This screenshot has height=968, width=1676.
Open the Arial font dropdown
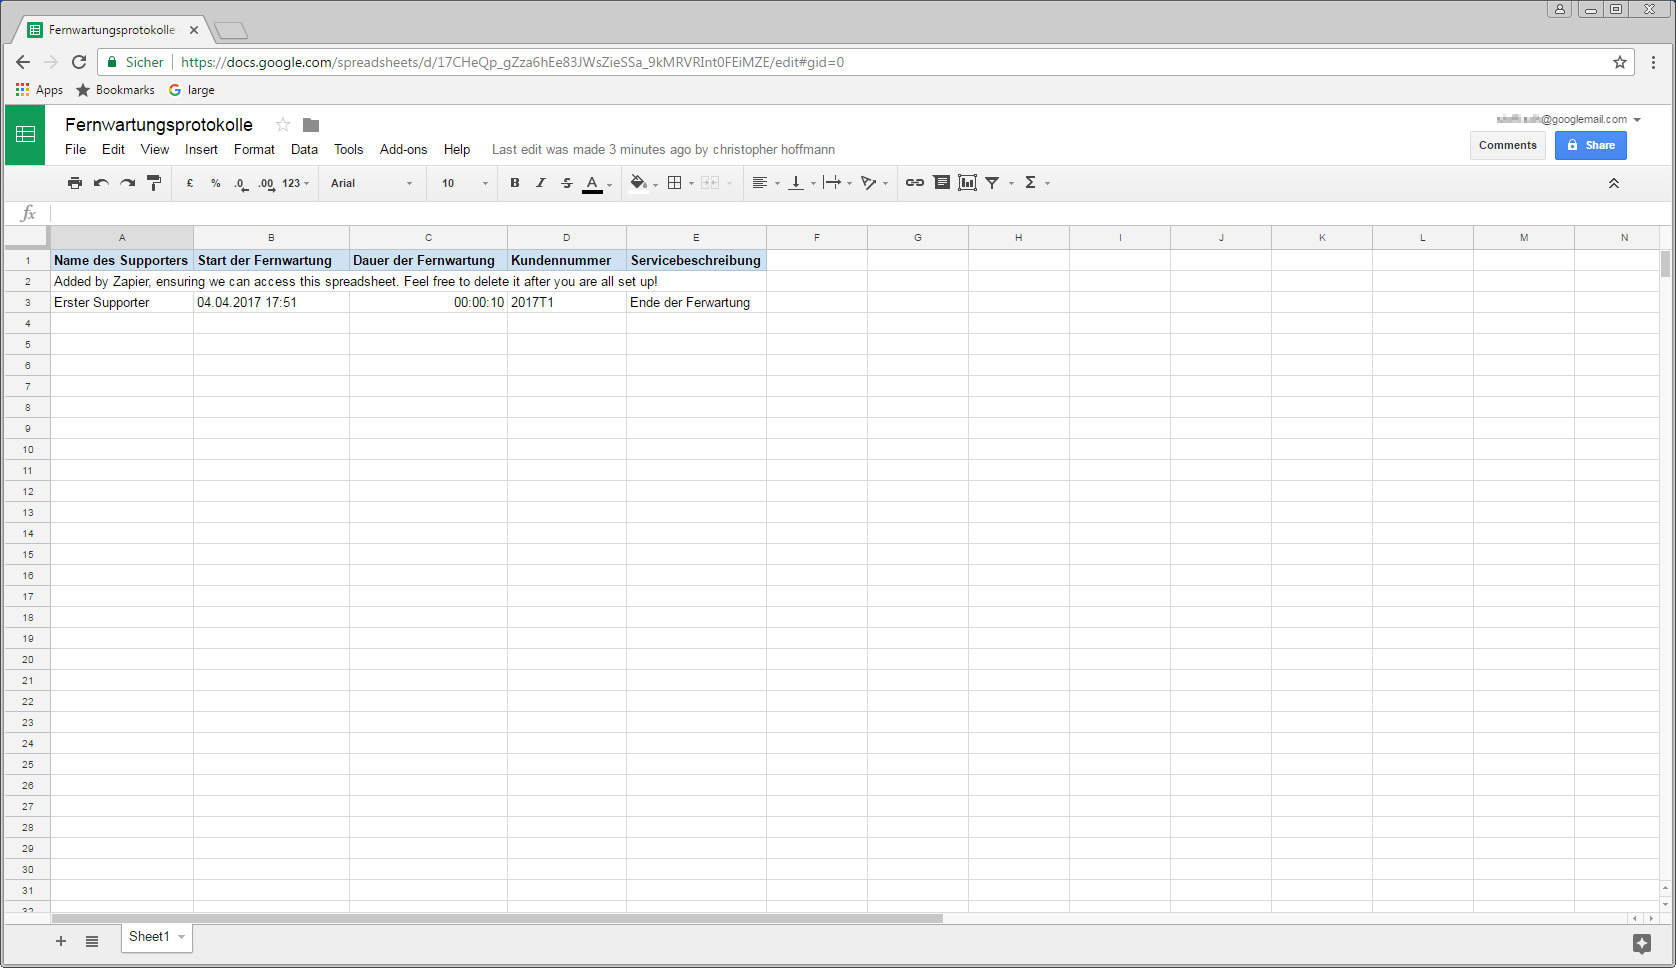tap(371, 183)
